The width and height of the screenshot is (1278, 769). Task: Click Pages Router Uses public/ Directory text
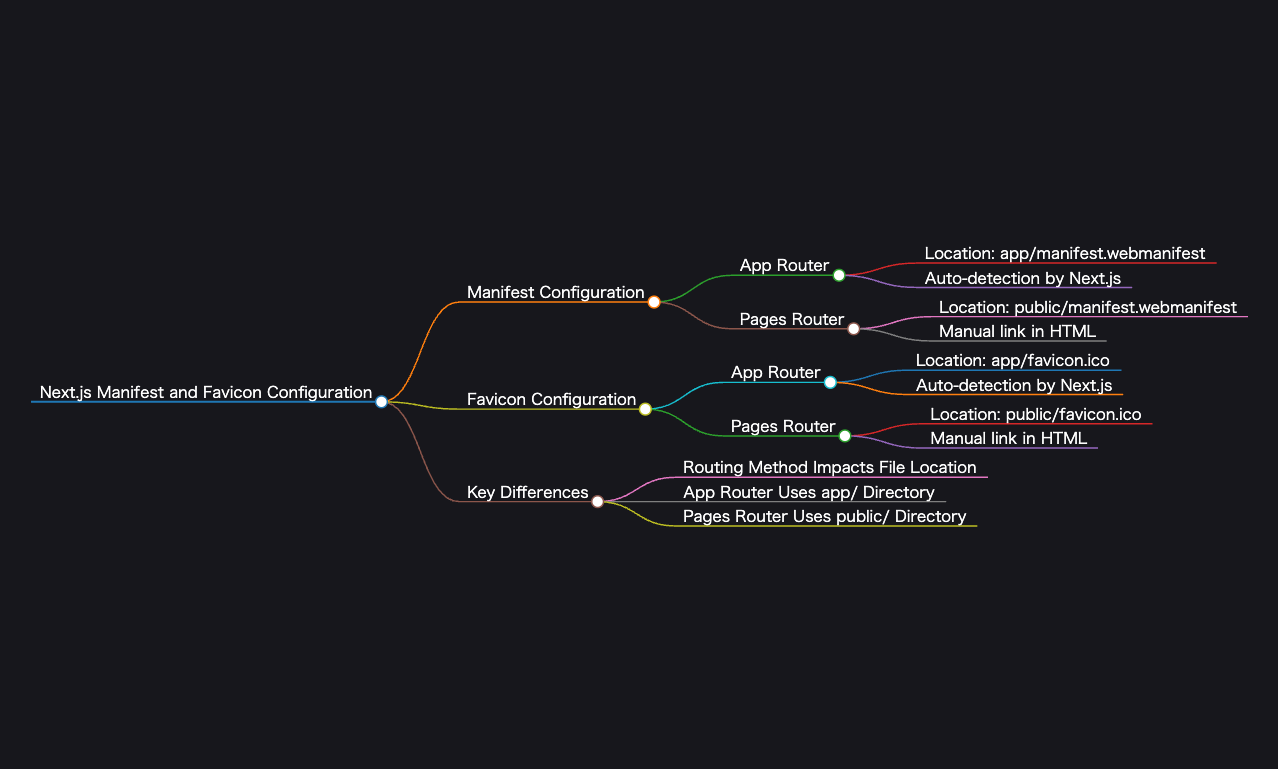pyautogui.click(x=825, y=516)
